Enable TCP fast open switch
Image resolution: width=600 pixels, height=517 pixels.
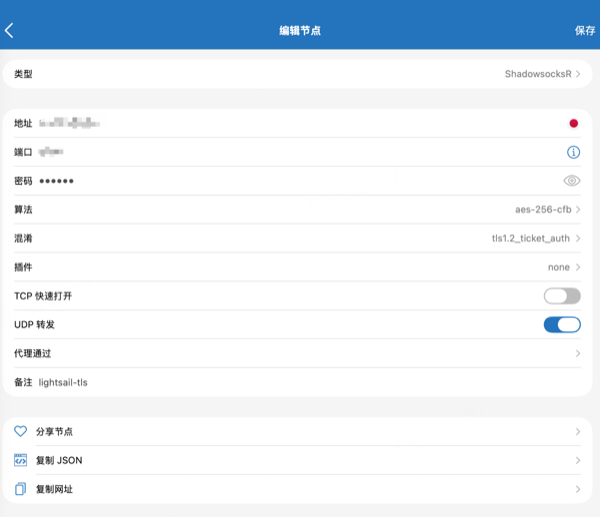[562, 296]
